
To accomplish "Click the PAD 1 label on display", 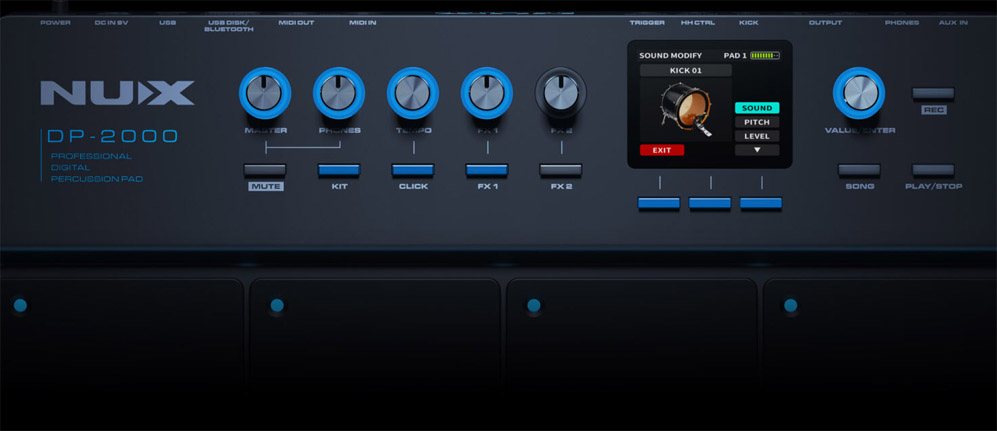I will 735,55.
